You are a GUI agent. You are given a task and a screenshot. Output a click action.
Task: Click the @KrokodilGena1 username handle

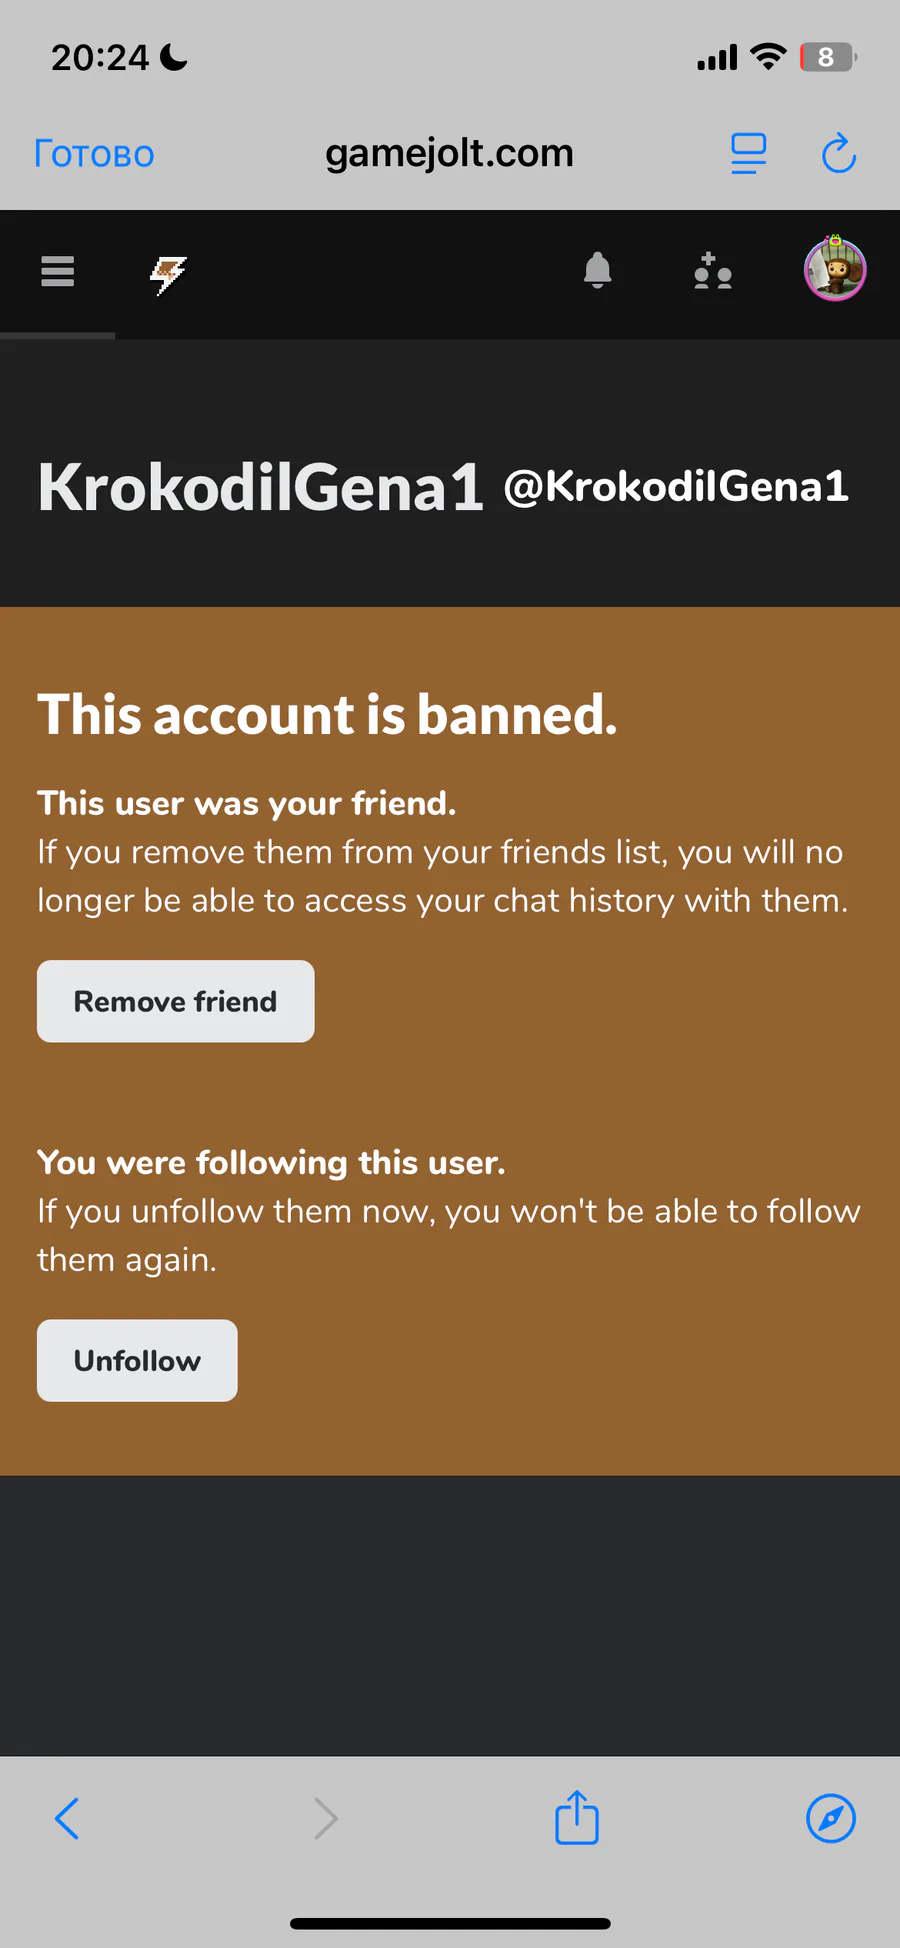676,487
